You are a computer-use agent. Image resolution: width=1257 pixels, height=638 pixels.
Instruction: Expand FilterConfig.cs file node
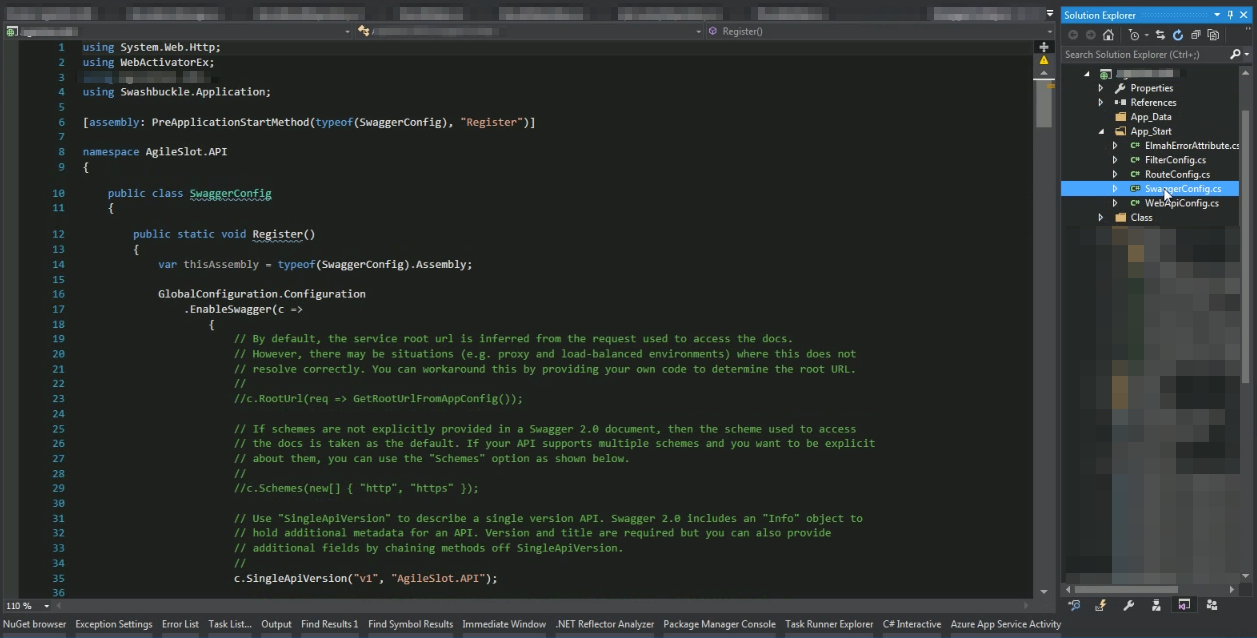click(x=1115, y=160)
